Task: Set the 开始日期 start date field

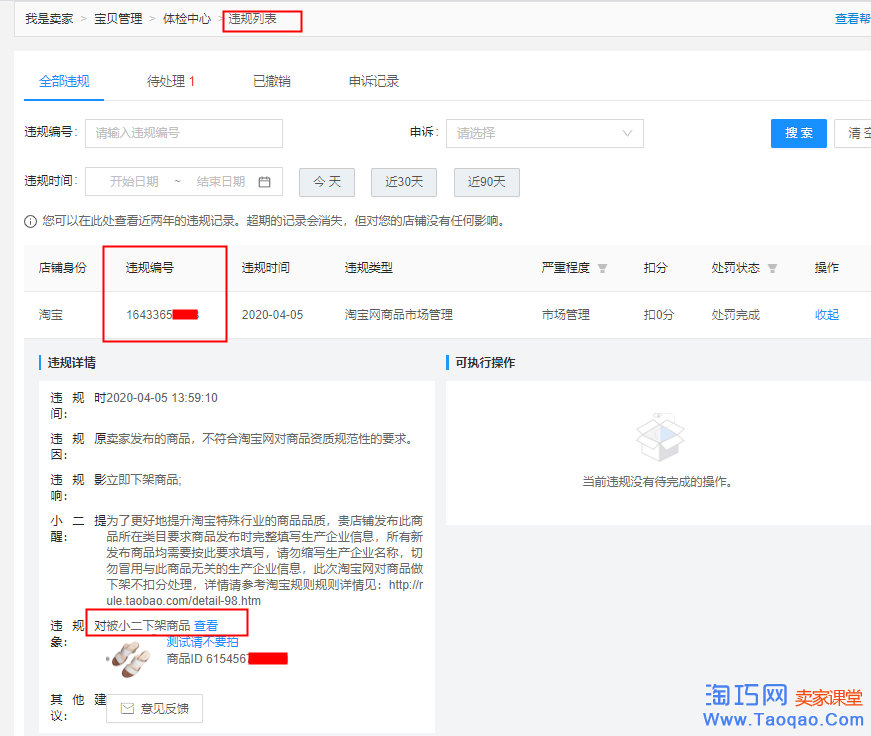Action: [x=134, y=182]
